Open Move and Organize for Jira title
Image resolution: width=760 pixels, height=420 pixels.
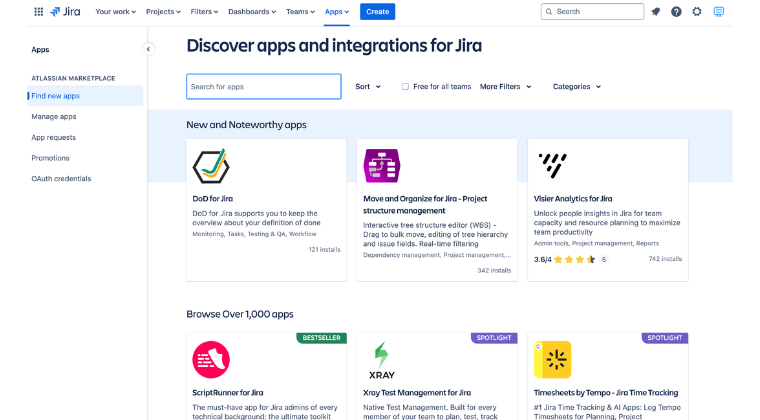point(425,204)
